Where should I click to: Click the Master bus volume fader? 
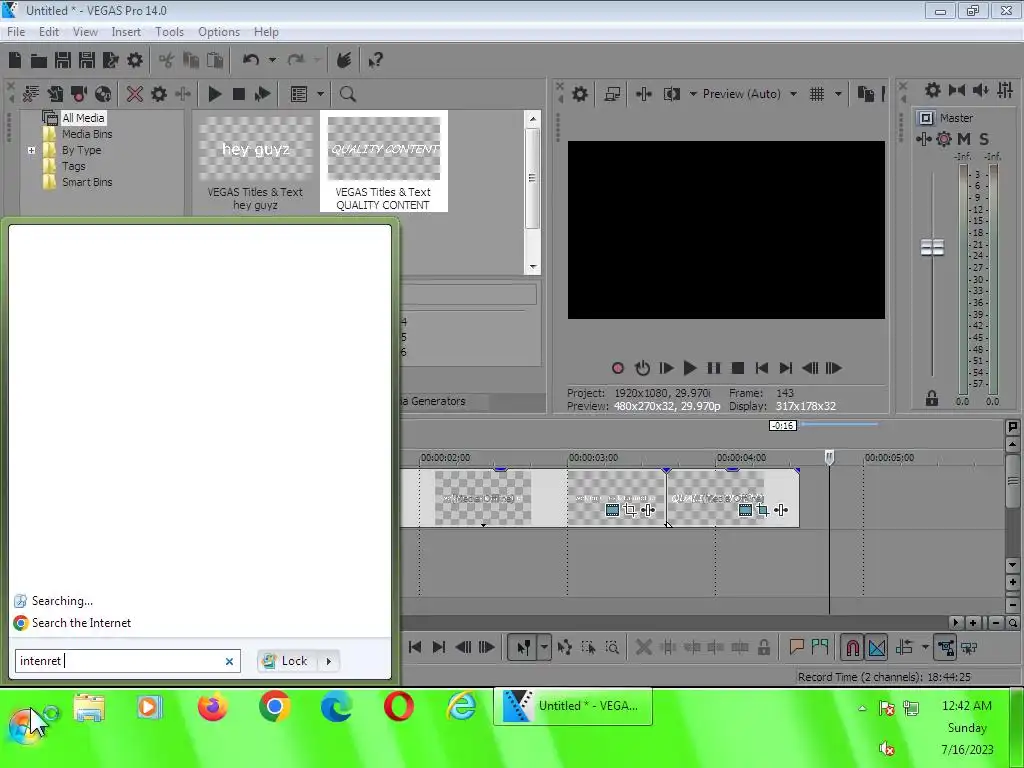[932, 248]
